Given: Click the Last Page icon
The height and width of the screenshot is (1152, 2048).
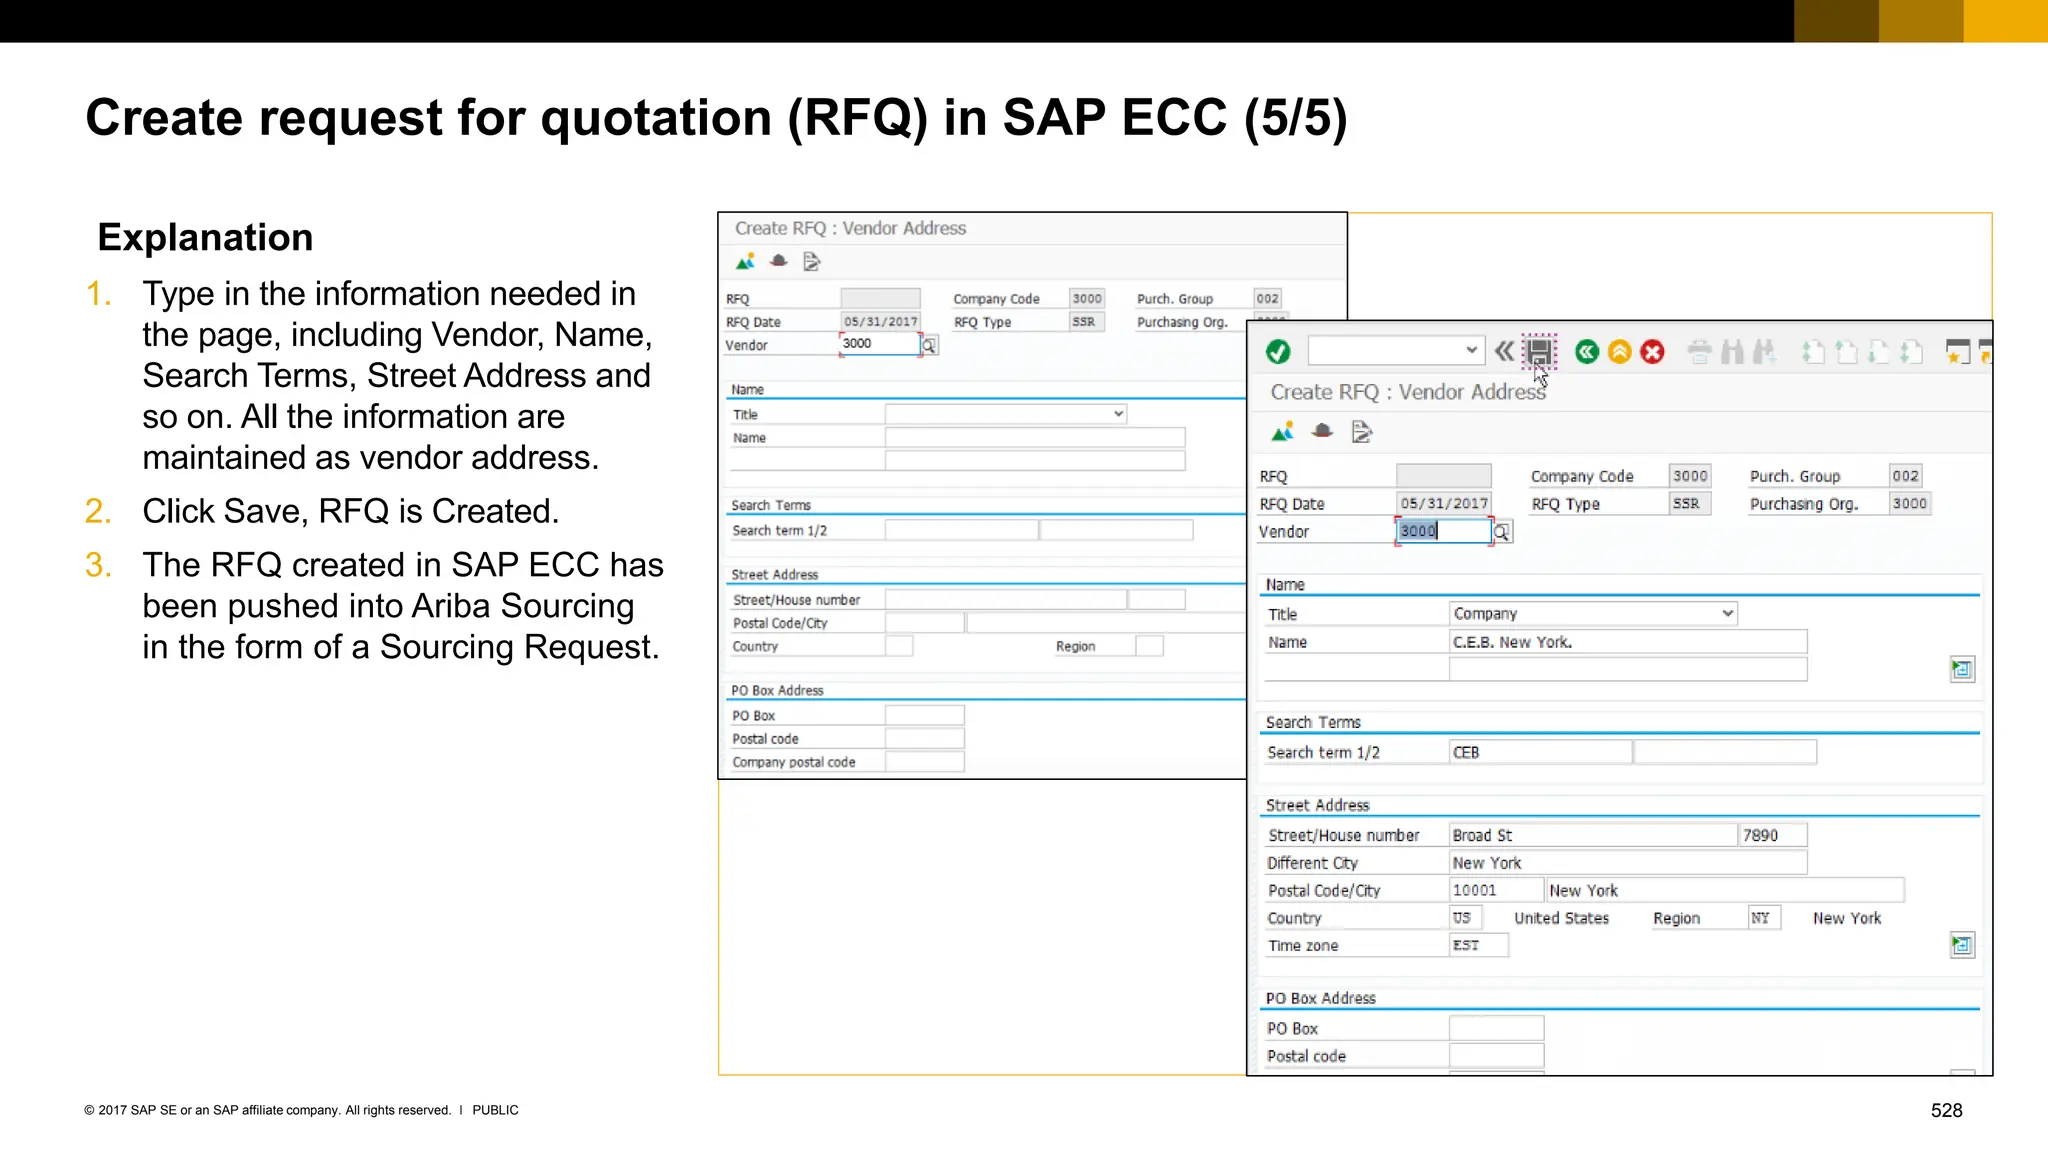Looking at the screenshot, I should coord(1912,352).
